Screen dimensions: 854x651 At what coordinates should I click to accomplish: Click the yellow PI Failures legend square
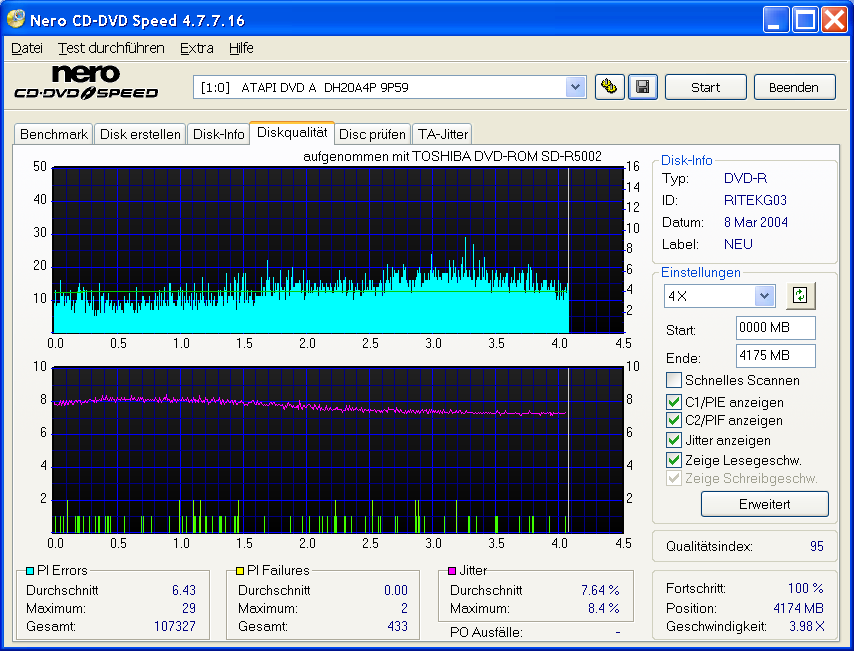239,571
